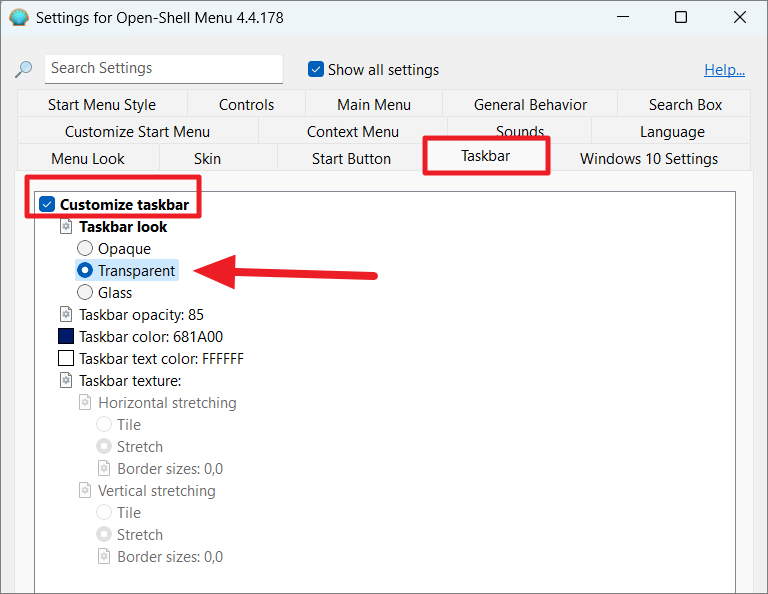Click icon beside first Border sizes under Horizontal
768x594 pixels.
(x=104, y=469)
